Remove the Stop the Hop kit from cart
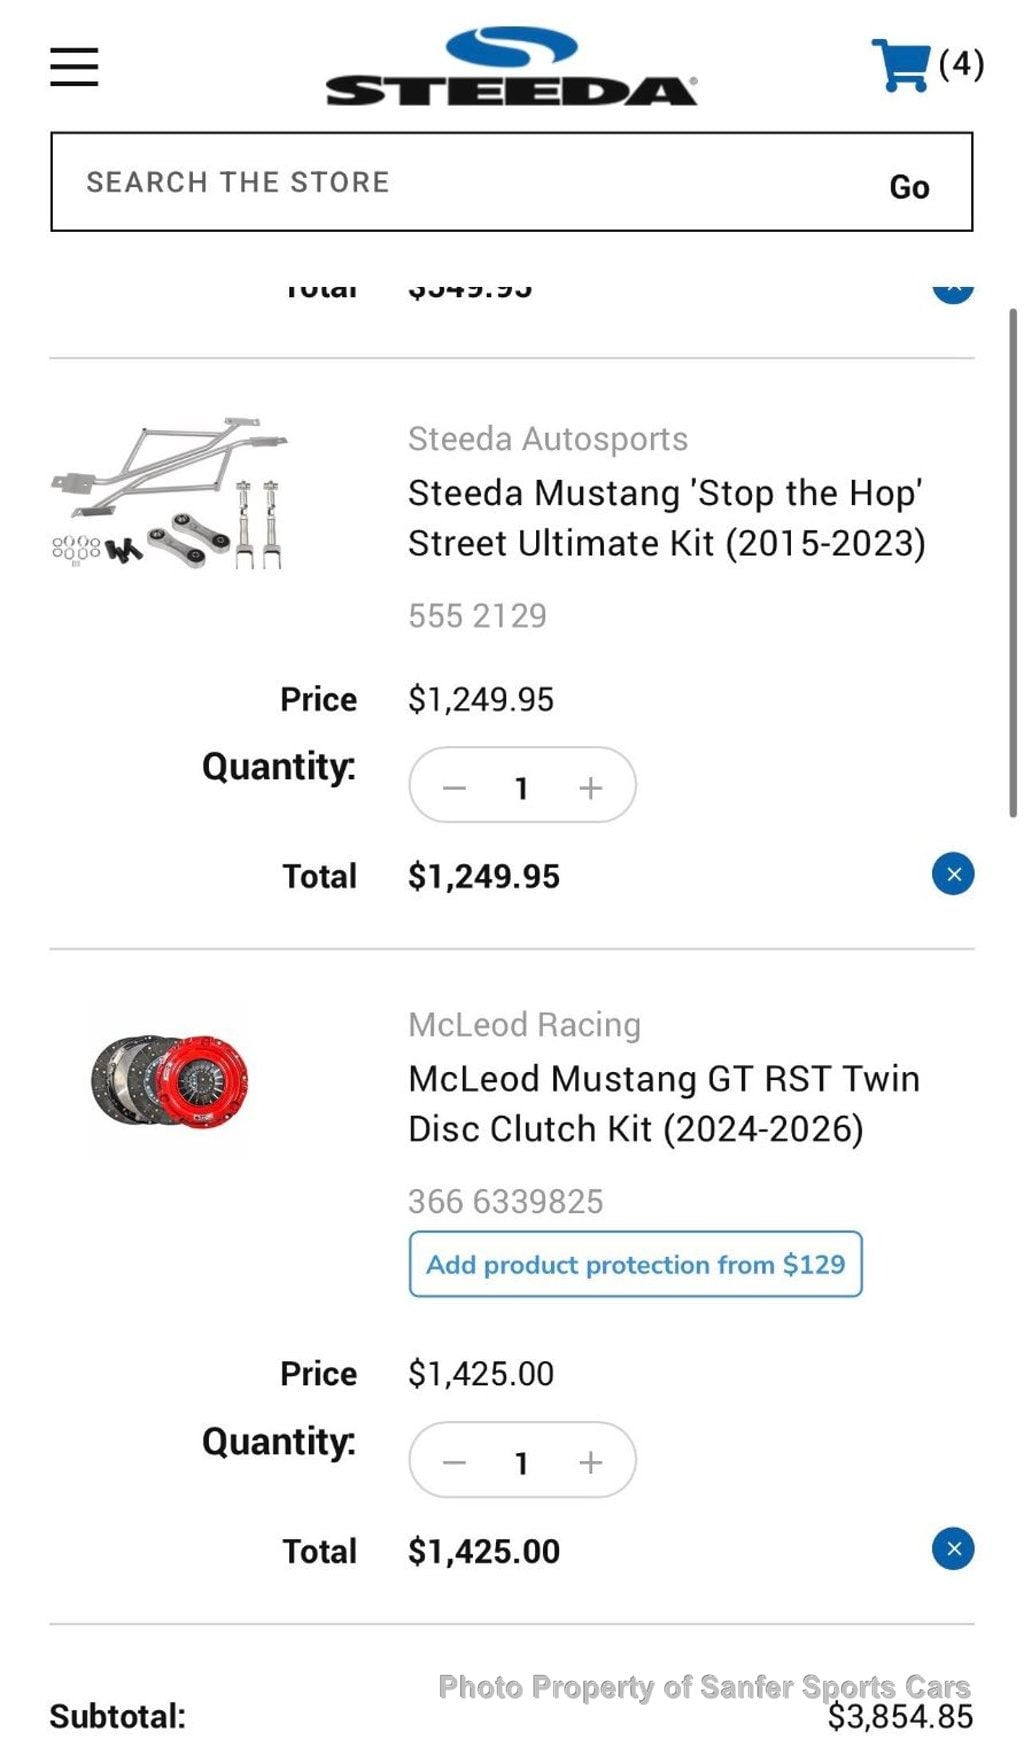The height and width of the screenshot is (1763, 1024). tap(952, 875)
